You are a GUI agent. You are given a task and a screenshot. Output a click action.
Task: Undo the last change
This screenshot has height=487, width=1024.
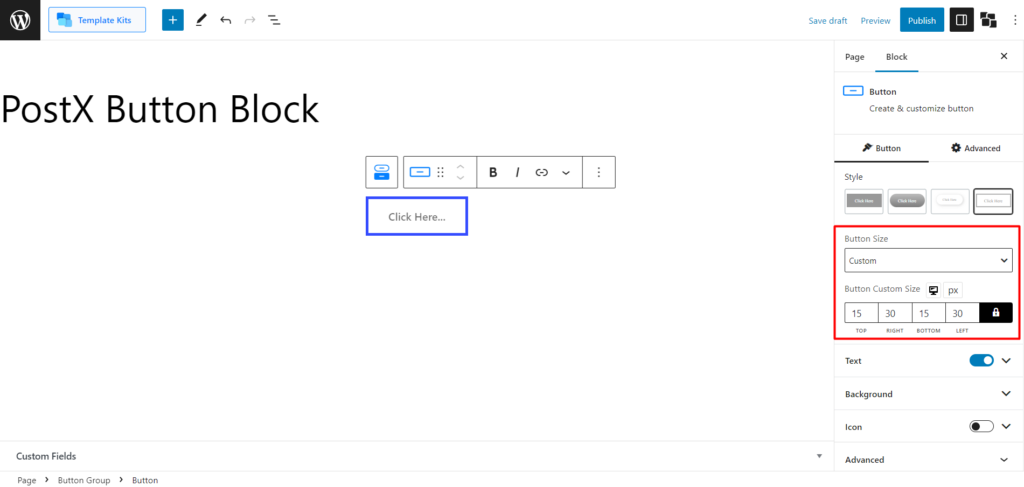click(x=226, y=20)
